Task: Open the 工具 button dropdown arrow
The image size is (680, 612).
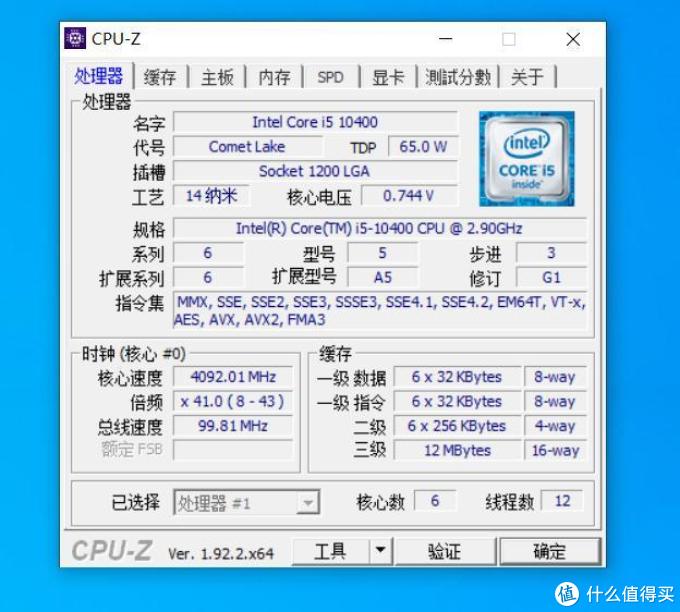Action: tap(380, 551)
